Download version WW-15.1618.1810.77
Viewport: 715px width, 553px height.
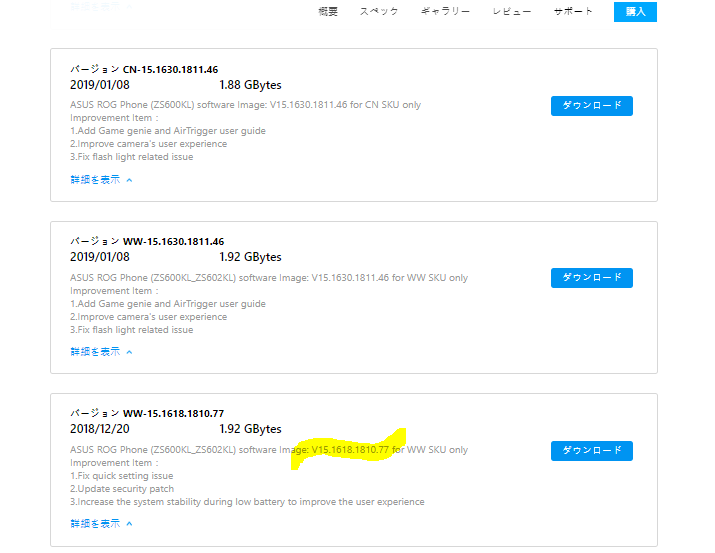591,450
